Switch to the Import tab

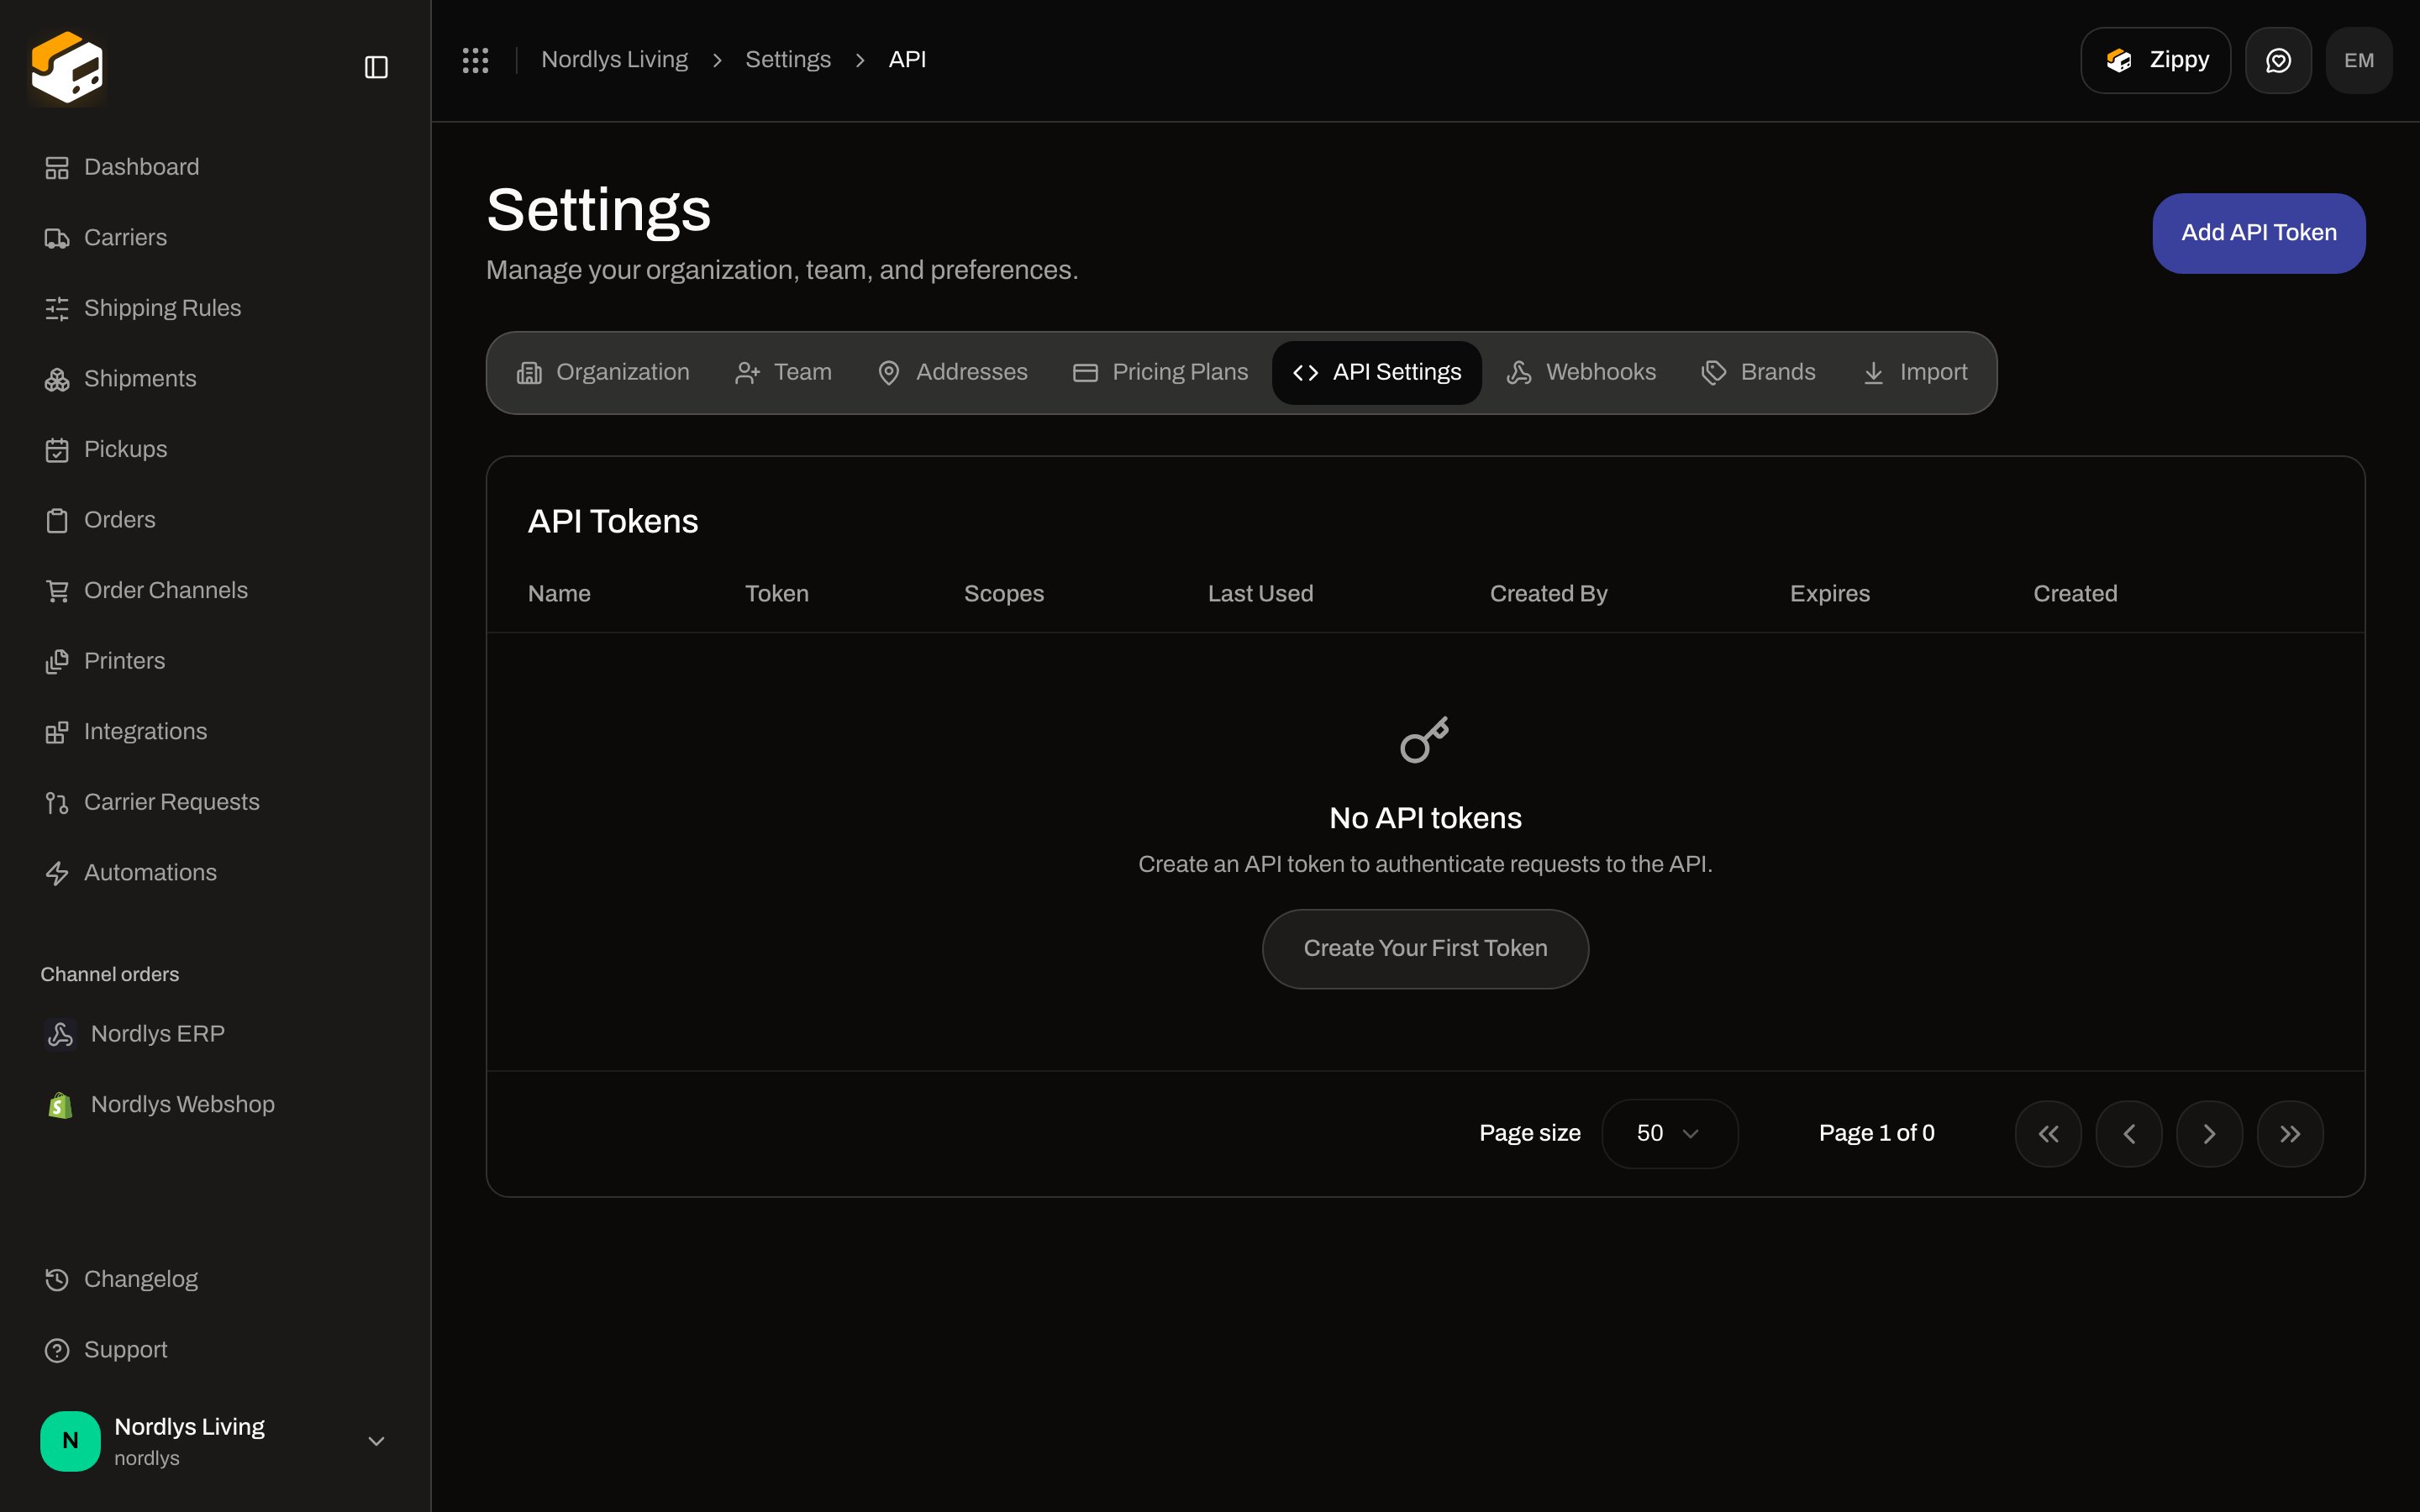click(1914, 372)
